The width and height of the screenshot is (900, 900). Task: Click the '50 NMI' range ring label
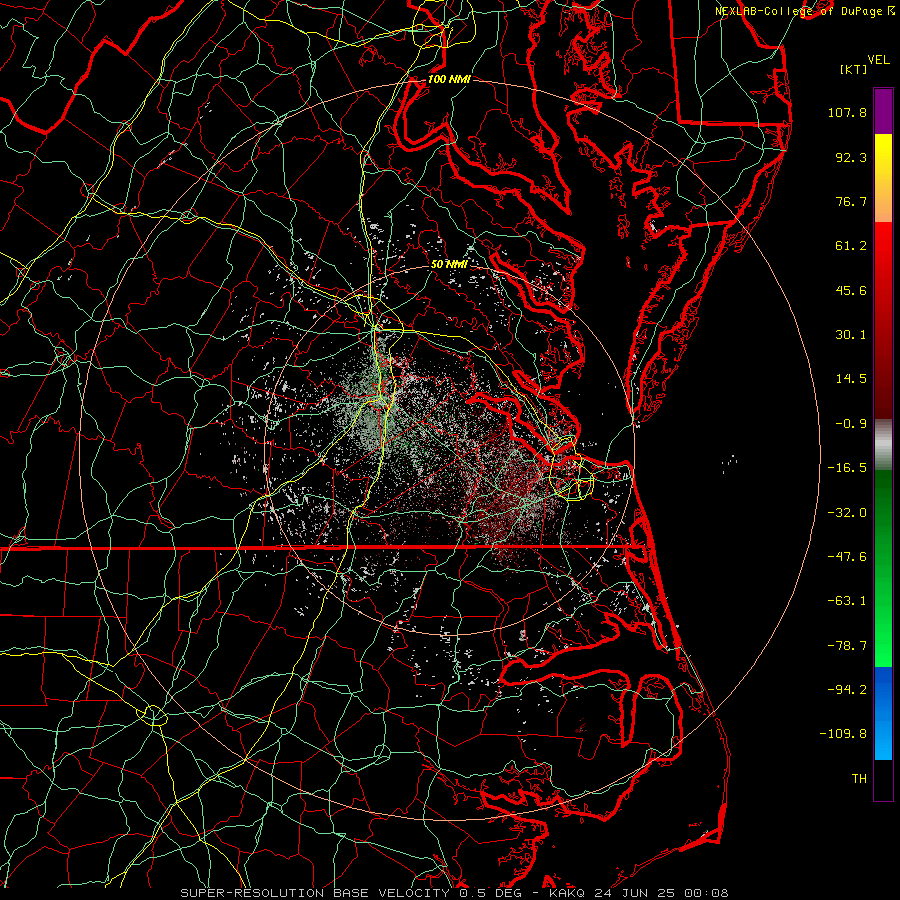pos(449,264)
